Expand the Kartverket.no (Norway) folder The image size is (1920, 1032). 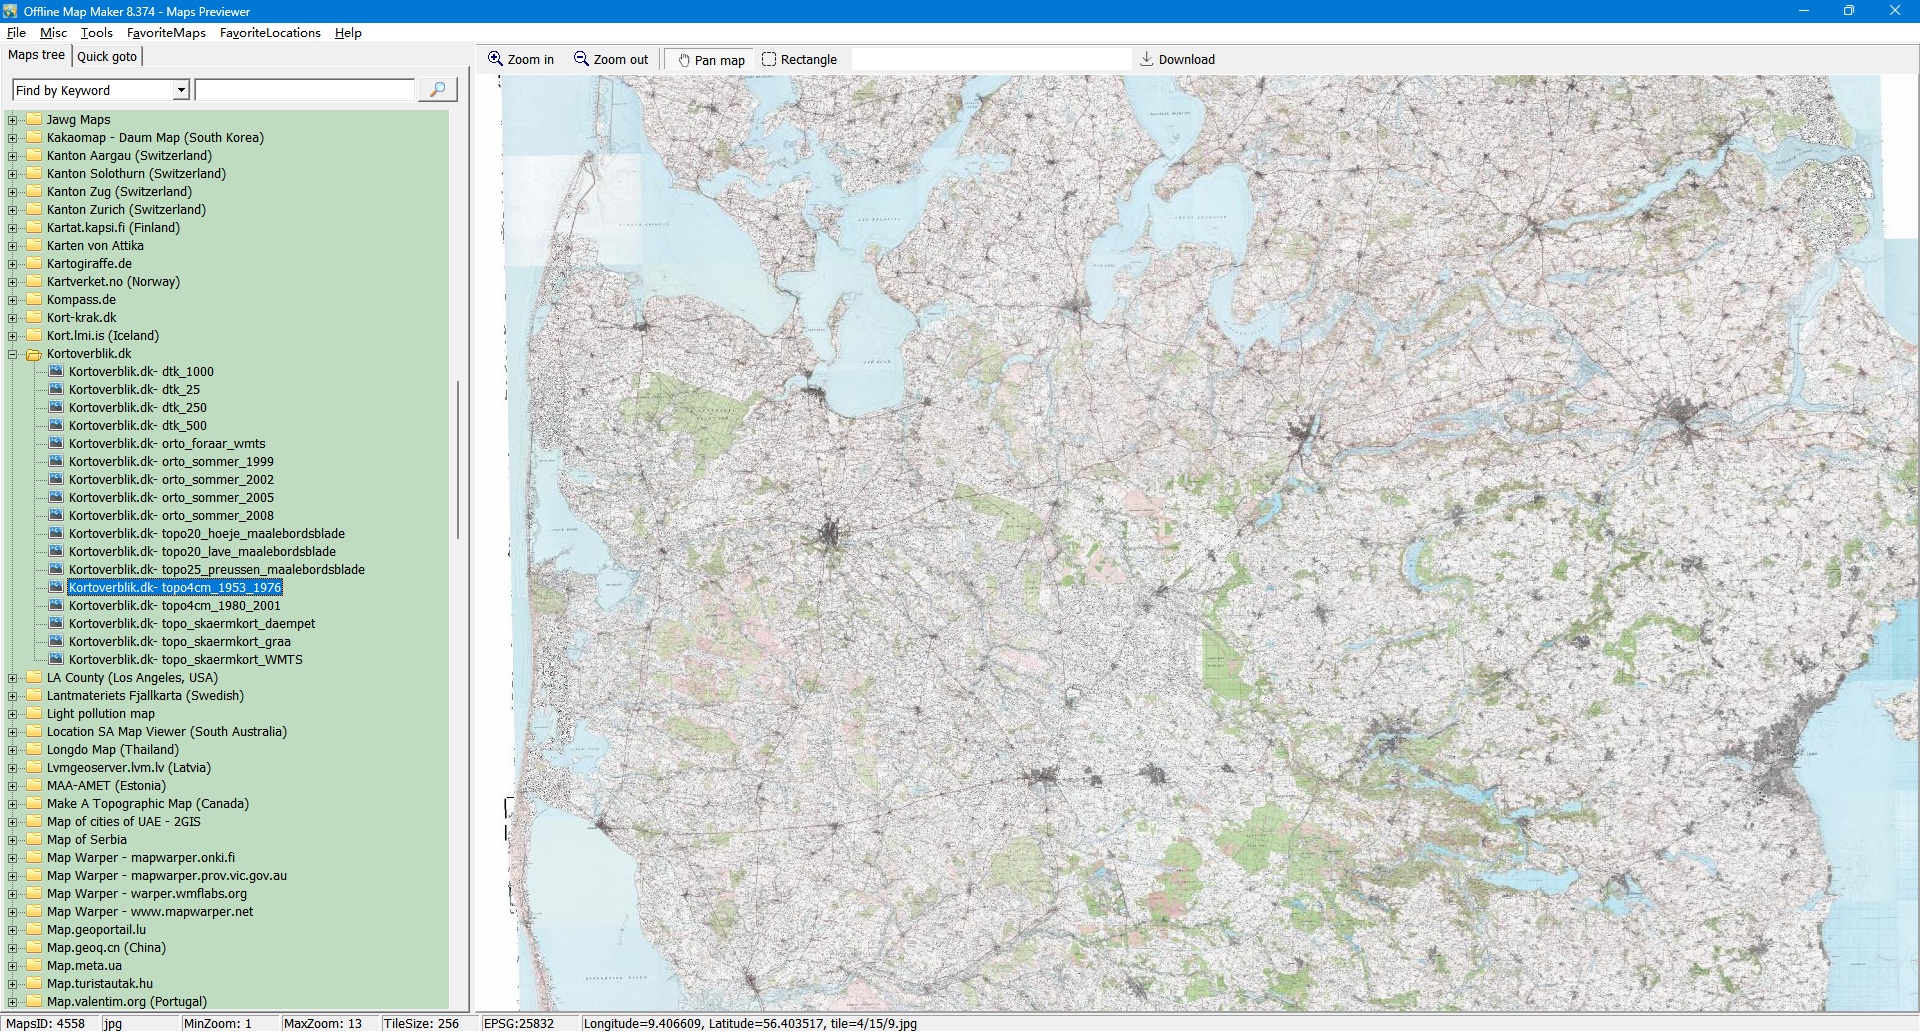click(x=13, y=282)
